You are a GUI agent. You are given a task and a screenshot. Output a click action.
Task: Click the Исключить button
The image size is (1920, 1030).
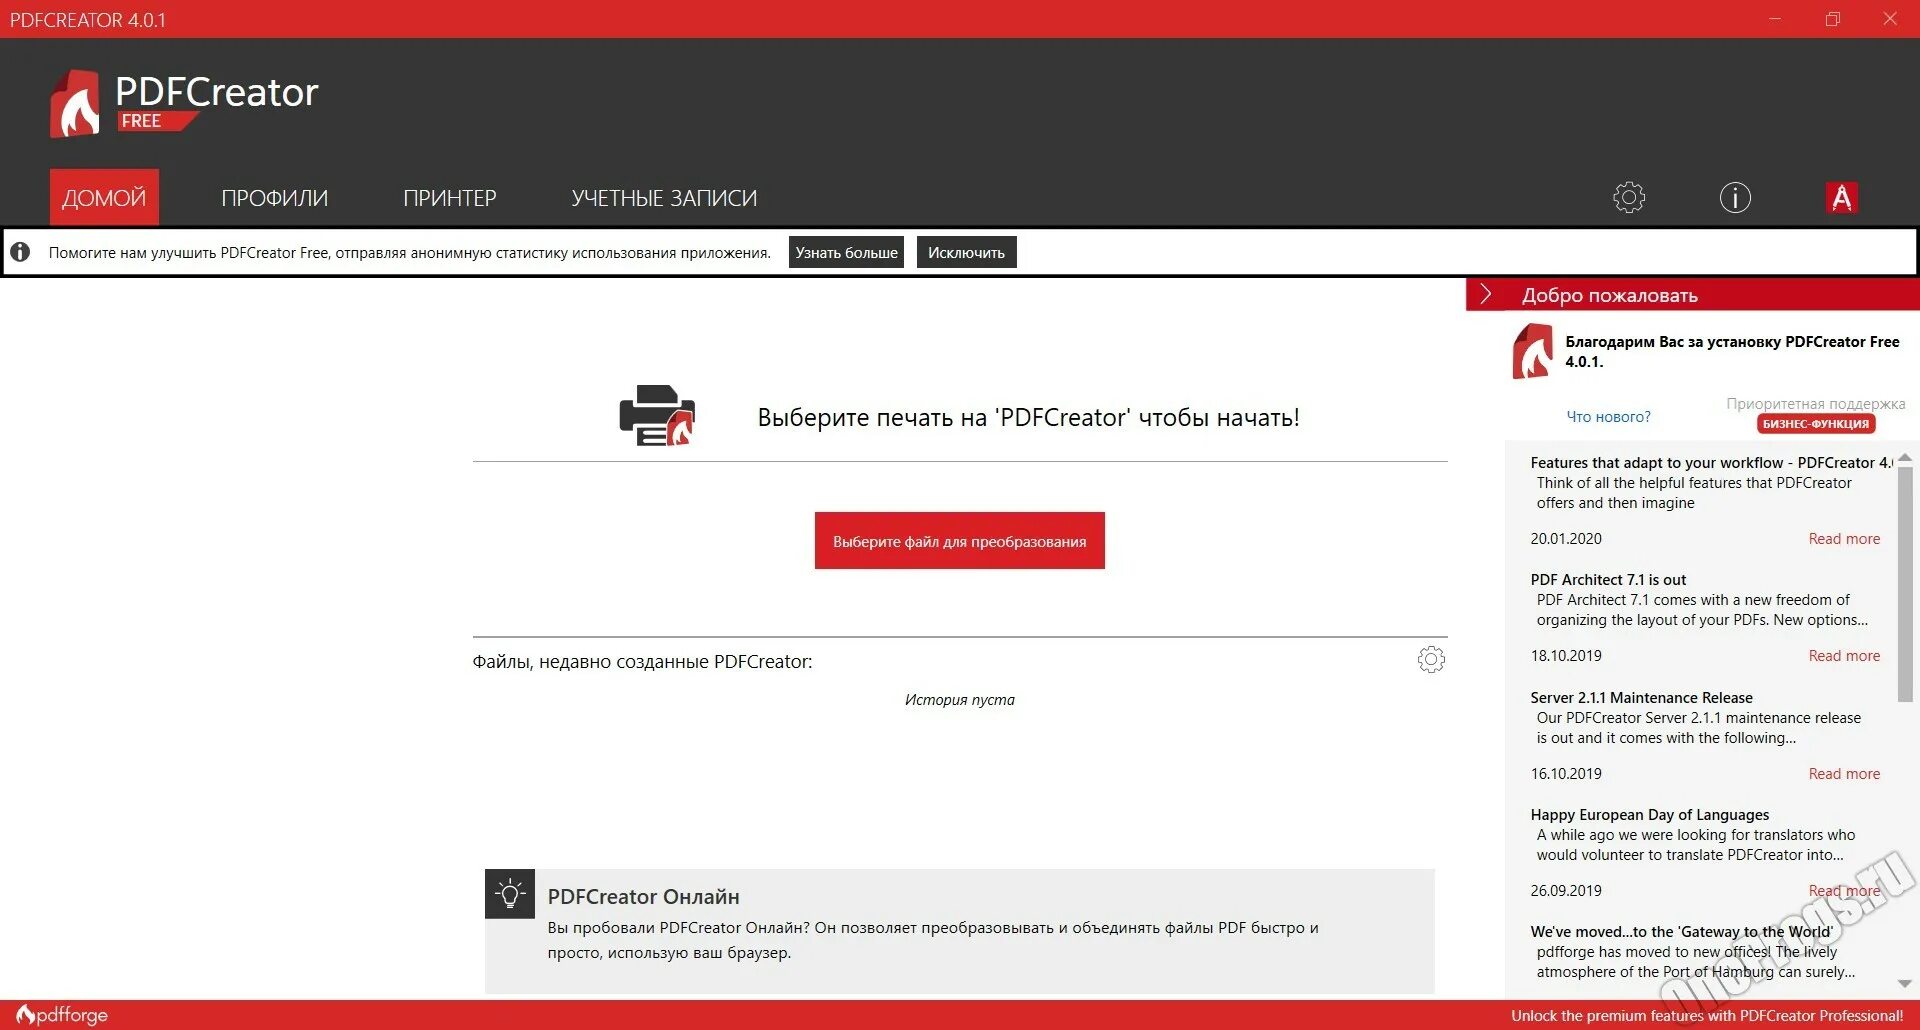[x=966, y=252]
